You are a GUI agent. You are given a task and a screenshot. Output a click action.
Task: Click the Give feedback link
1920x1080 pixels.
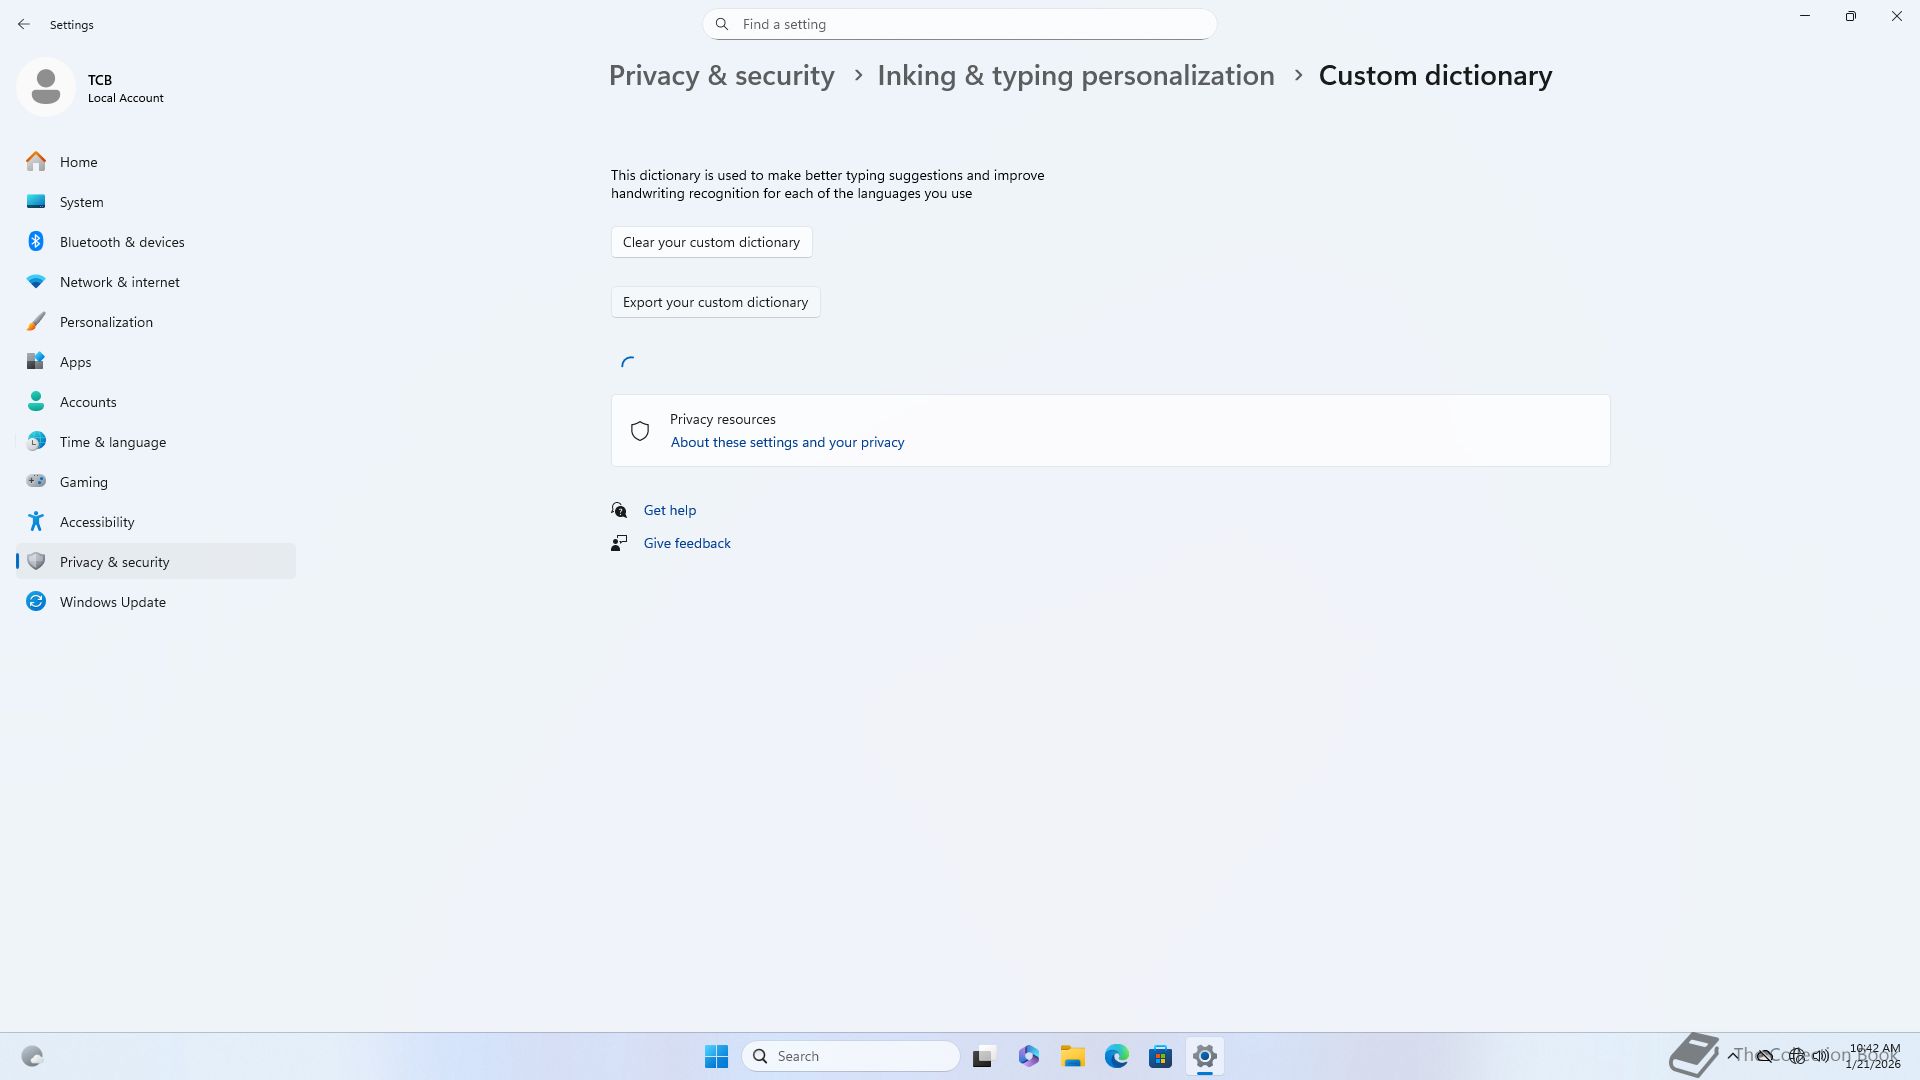point(686,543)
